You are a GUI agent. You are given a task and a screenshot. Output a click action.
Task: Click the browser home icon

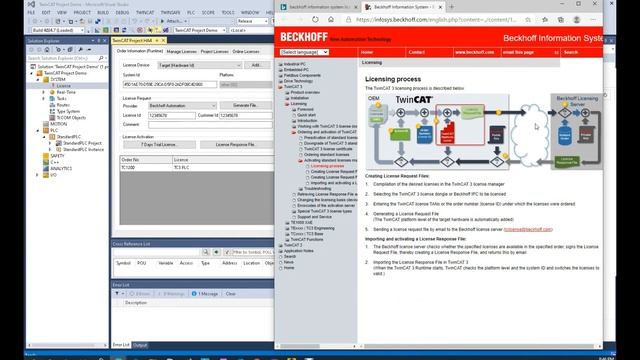[x=331, y=19]
